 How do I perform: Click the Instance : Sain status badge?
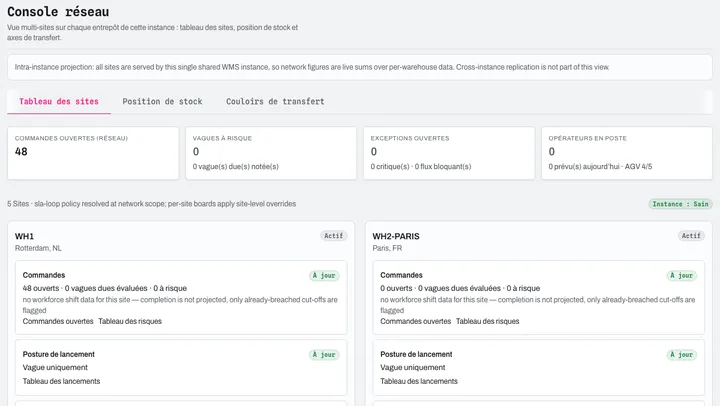(x=680, y=204)
